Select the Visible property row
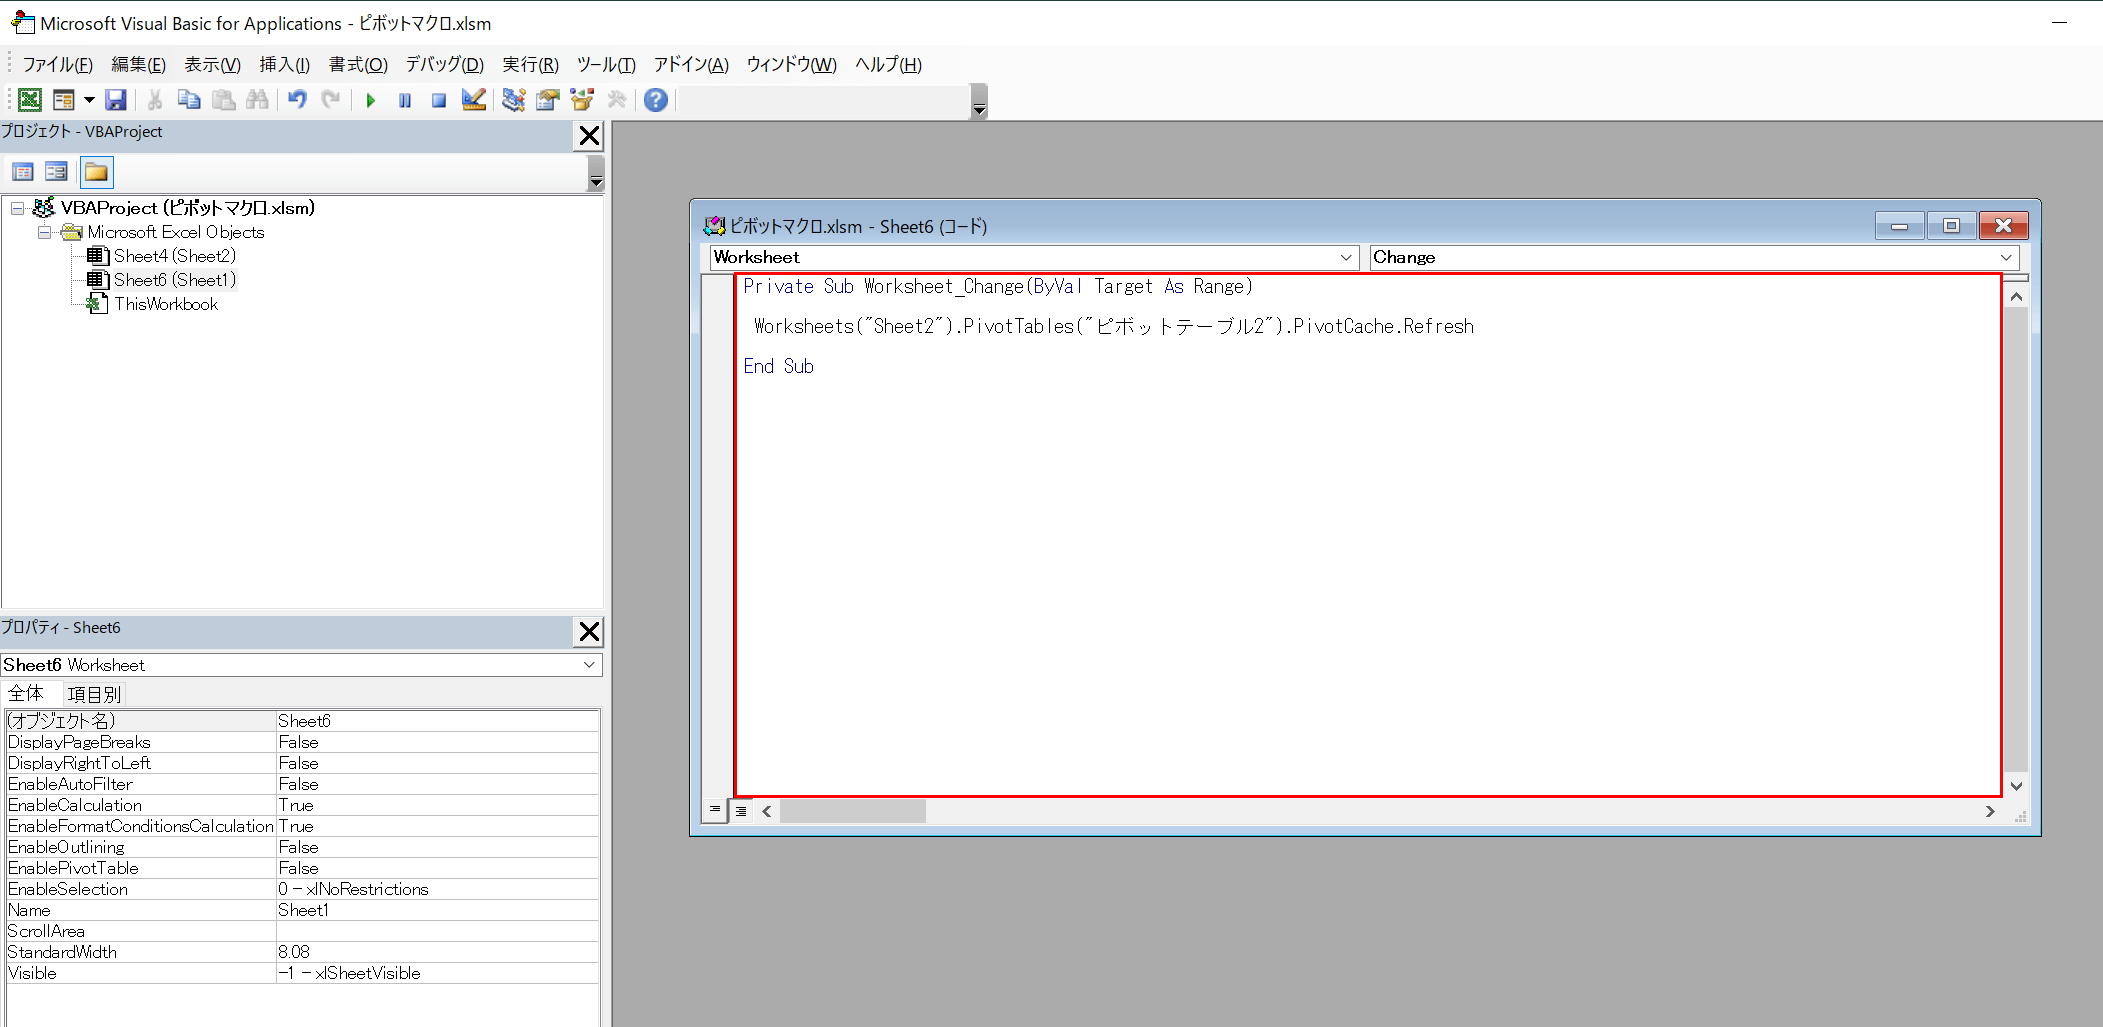The height and width of the screenshot is (1027, 2103). pos(302,973)
